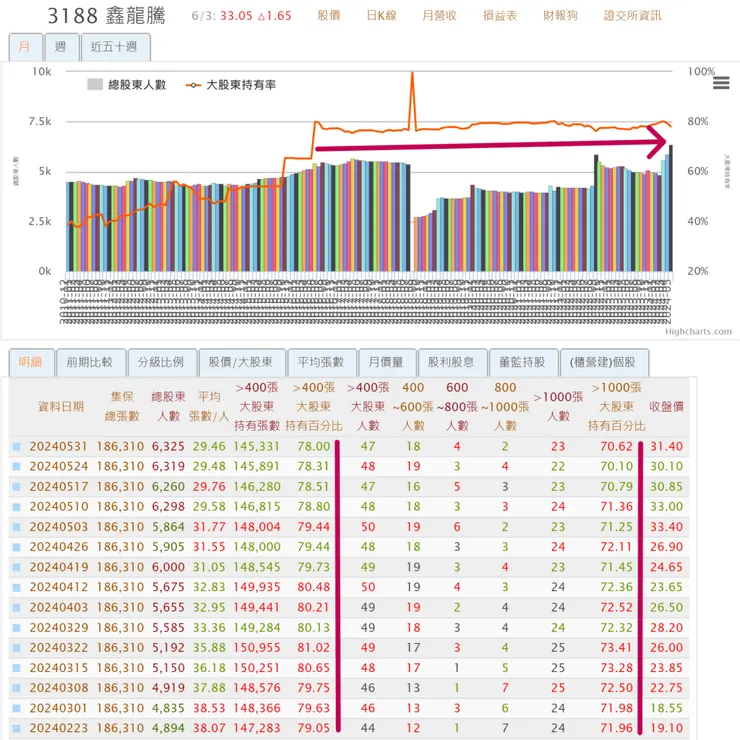Screen dimensions: 740x740
Task: Click the blue square icon for 20240301
Action: pyautogui.click(x=17, y=708)
